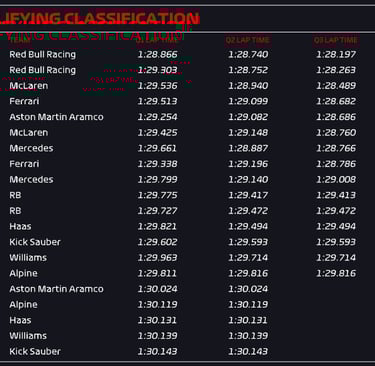Click the Q1 lap time 1:29.602
The width and height of the screenshot is (375, 366).
(x=157, y=242)
